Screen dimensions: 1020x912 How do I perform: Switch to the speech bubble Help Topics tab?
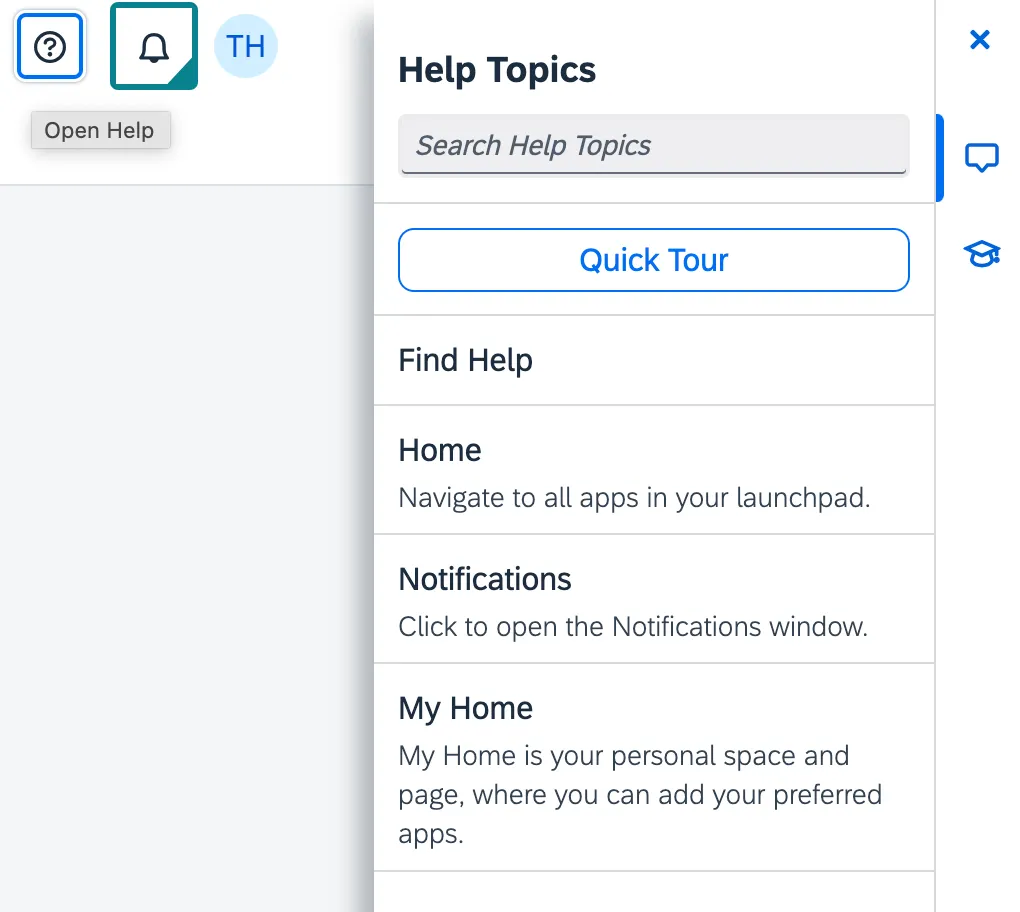click(x=980, y=158)
